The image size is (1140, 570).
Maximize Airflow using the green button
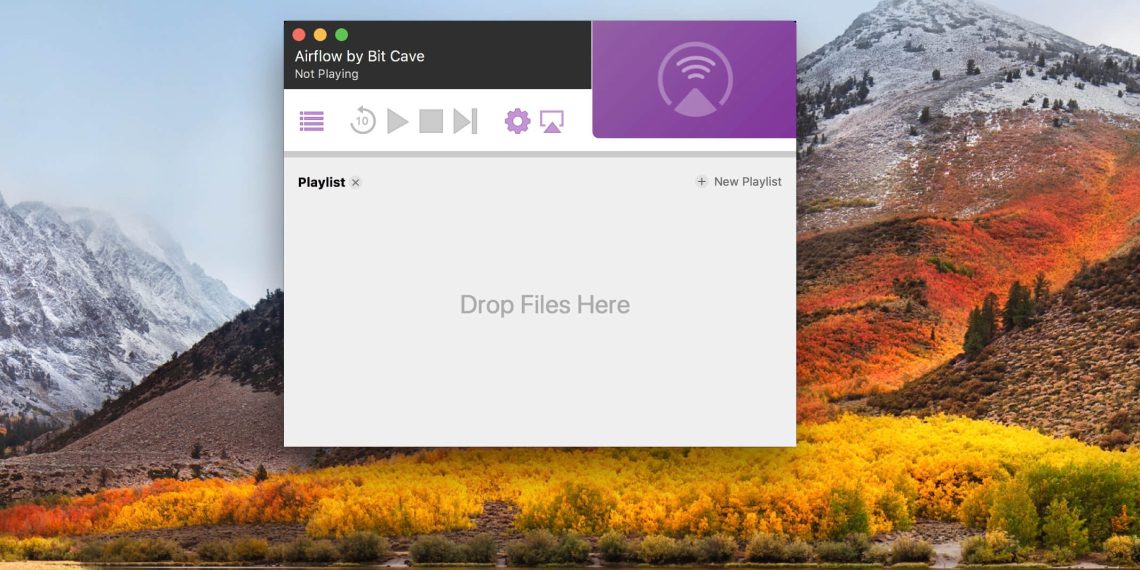click(341, 35)
